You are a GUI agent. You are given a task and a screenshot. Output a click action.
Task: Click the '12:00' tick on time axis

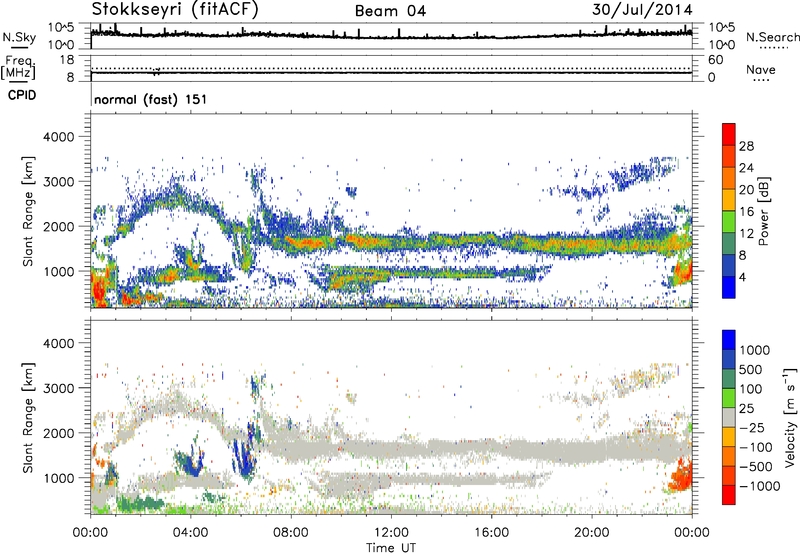tap(391, 533)
